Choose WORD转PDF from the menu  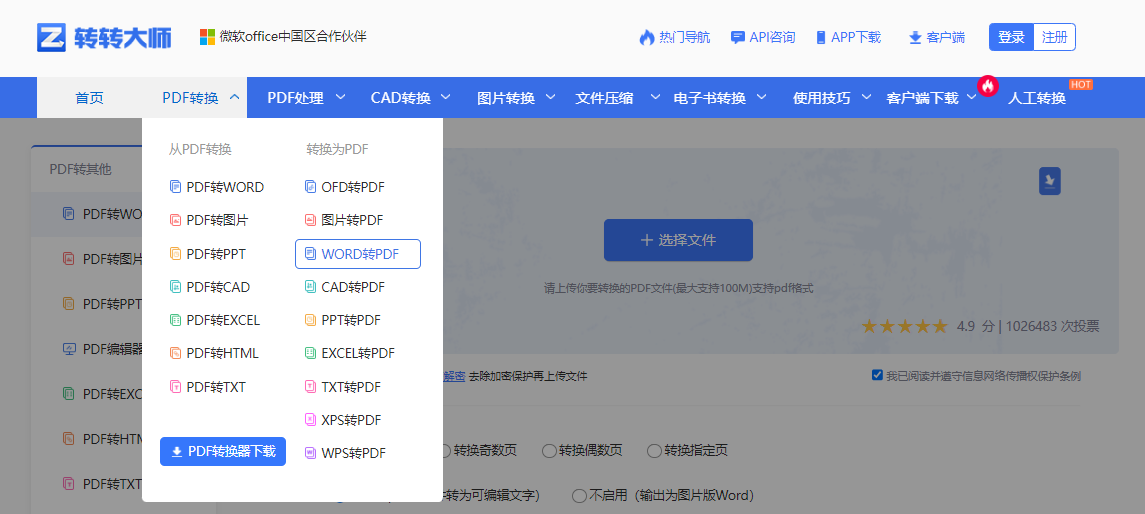coord(358,254)
